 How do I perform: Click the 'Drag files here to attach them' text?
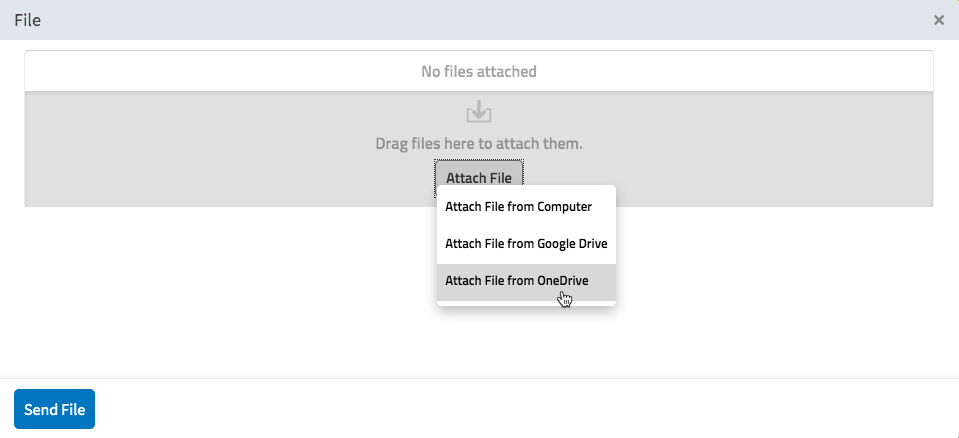479,144
